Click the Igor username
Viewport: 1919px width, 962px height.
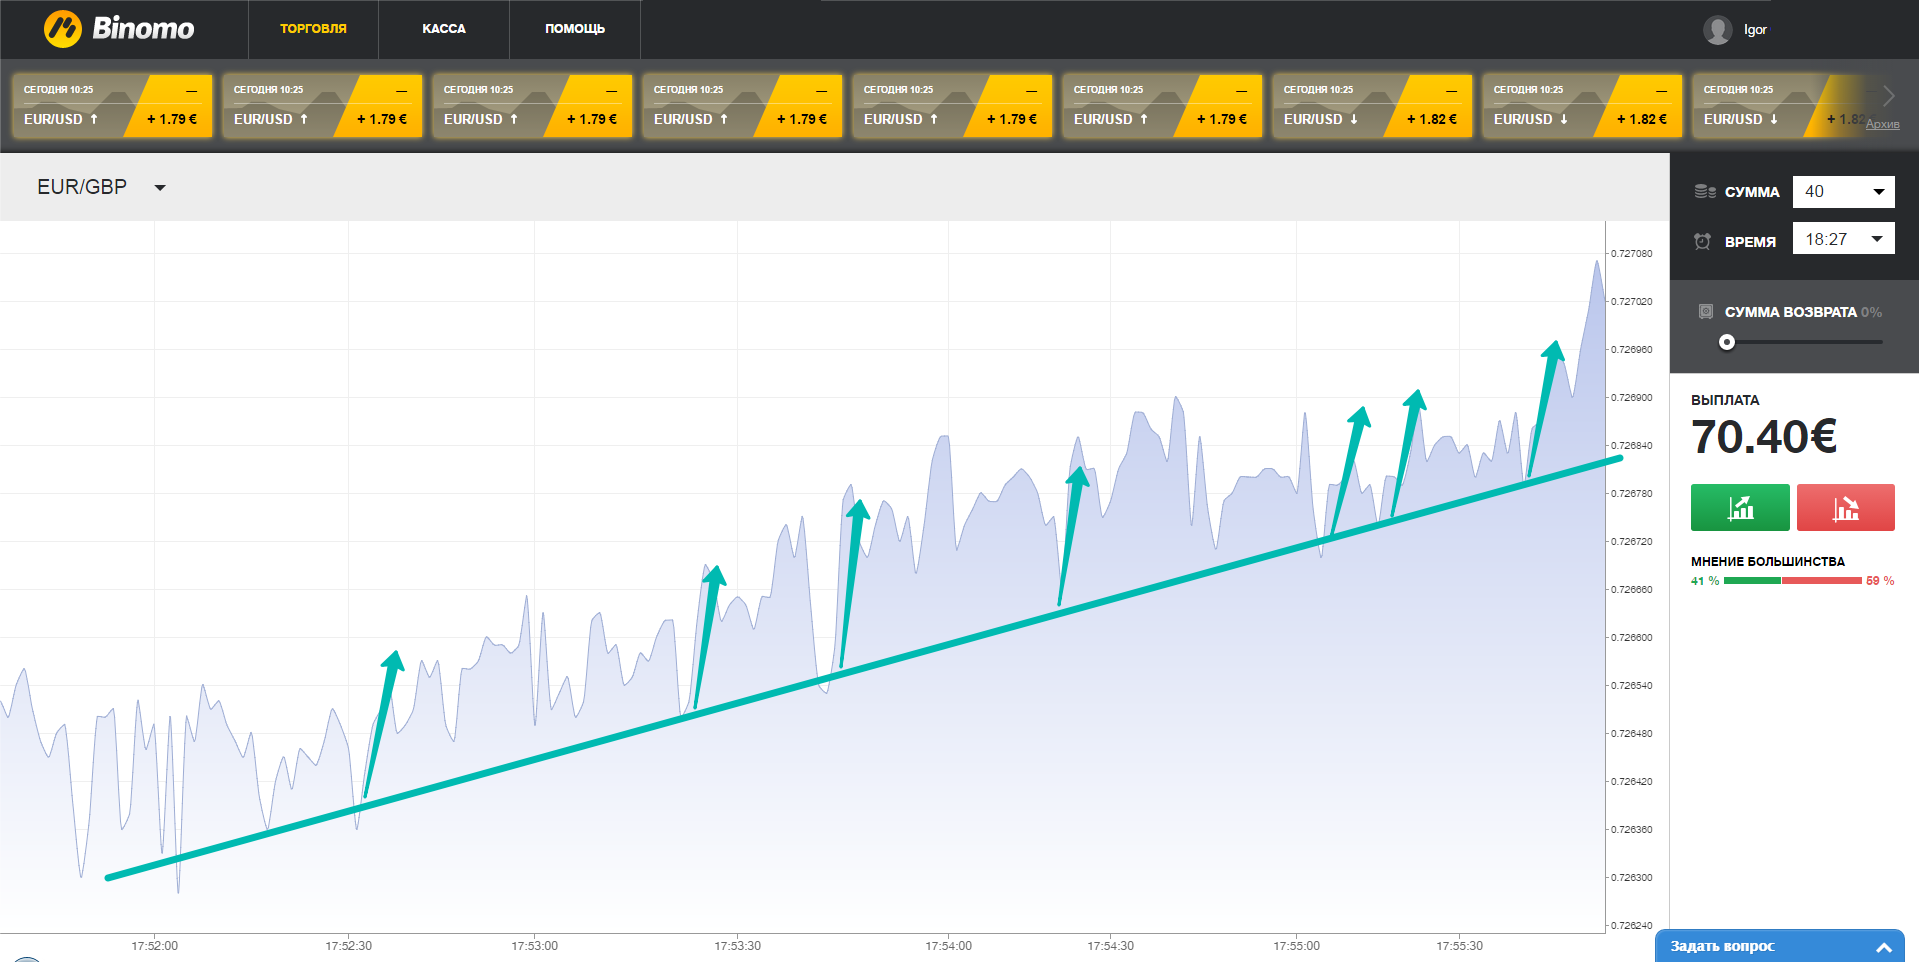click(x=1755, y=30)
